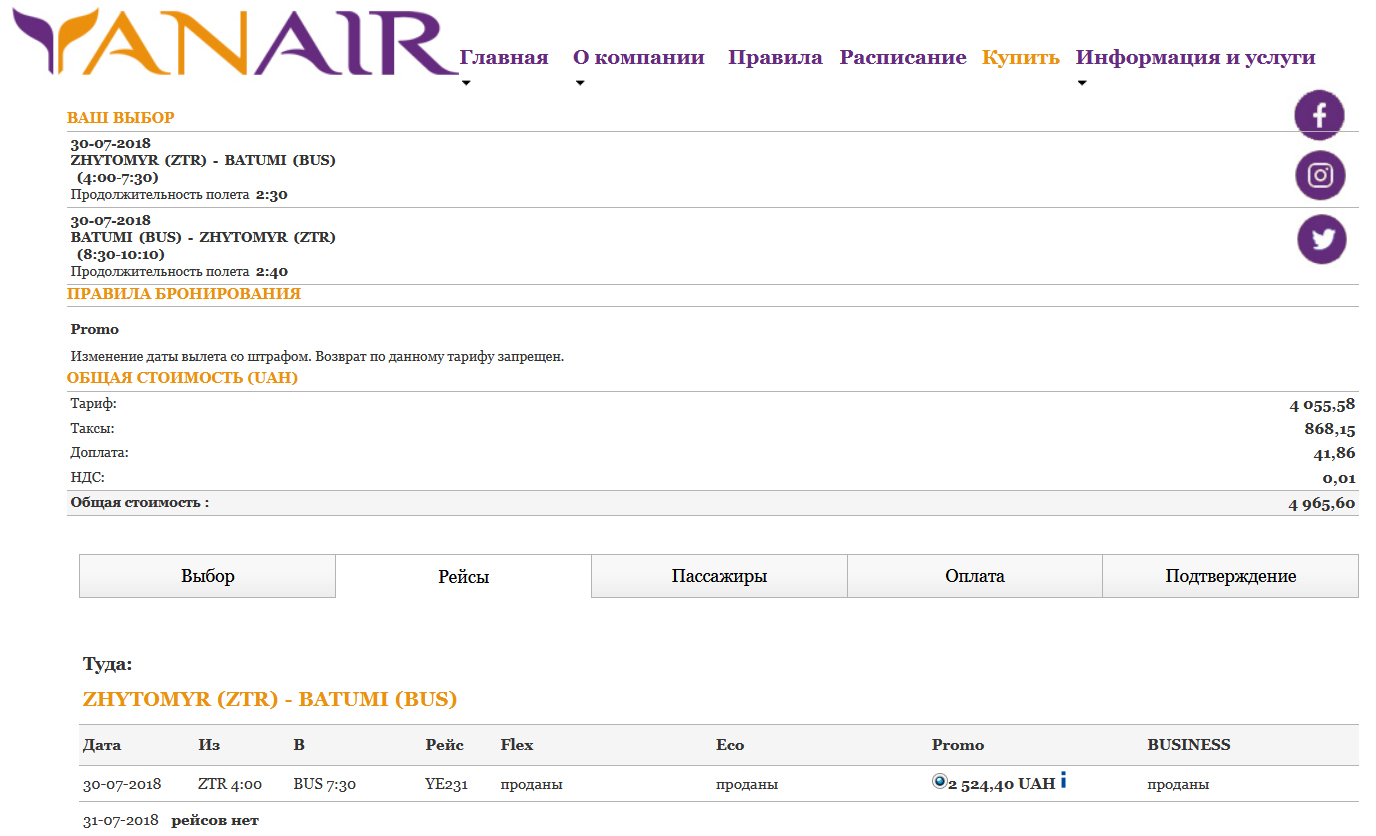Switch to the Выбор step tab
The image size is (1376, 836).
click(x=208, y=576)
